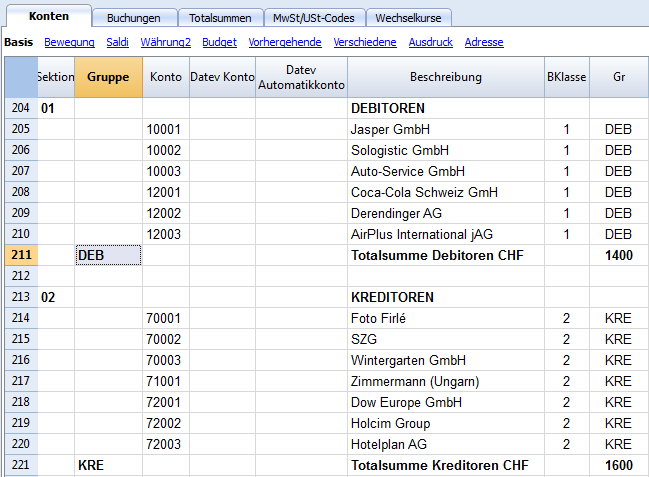Click account number 12002
The image size is (649, 477).
tap(166, 213)
